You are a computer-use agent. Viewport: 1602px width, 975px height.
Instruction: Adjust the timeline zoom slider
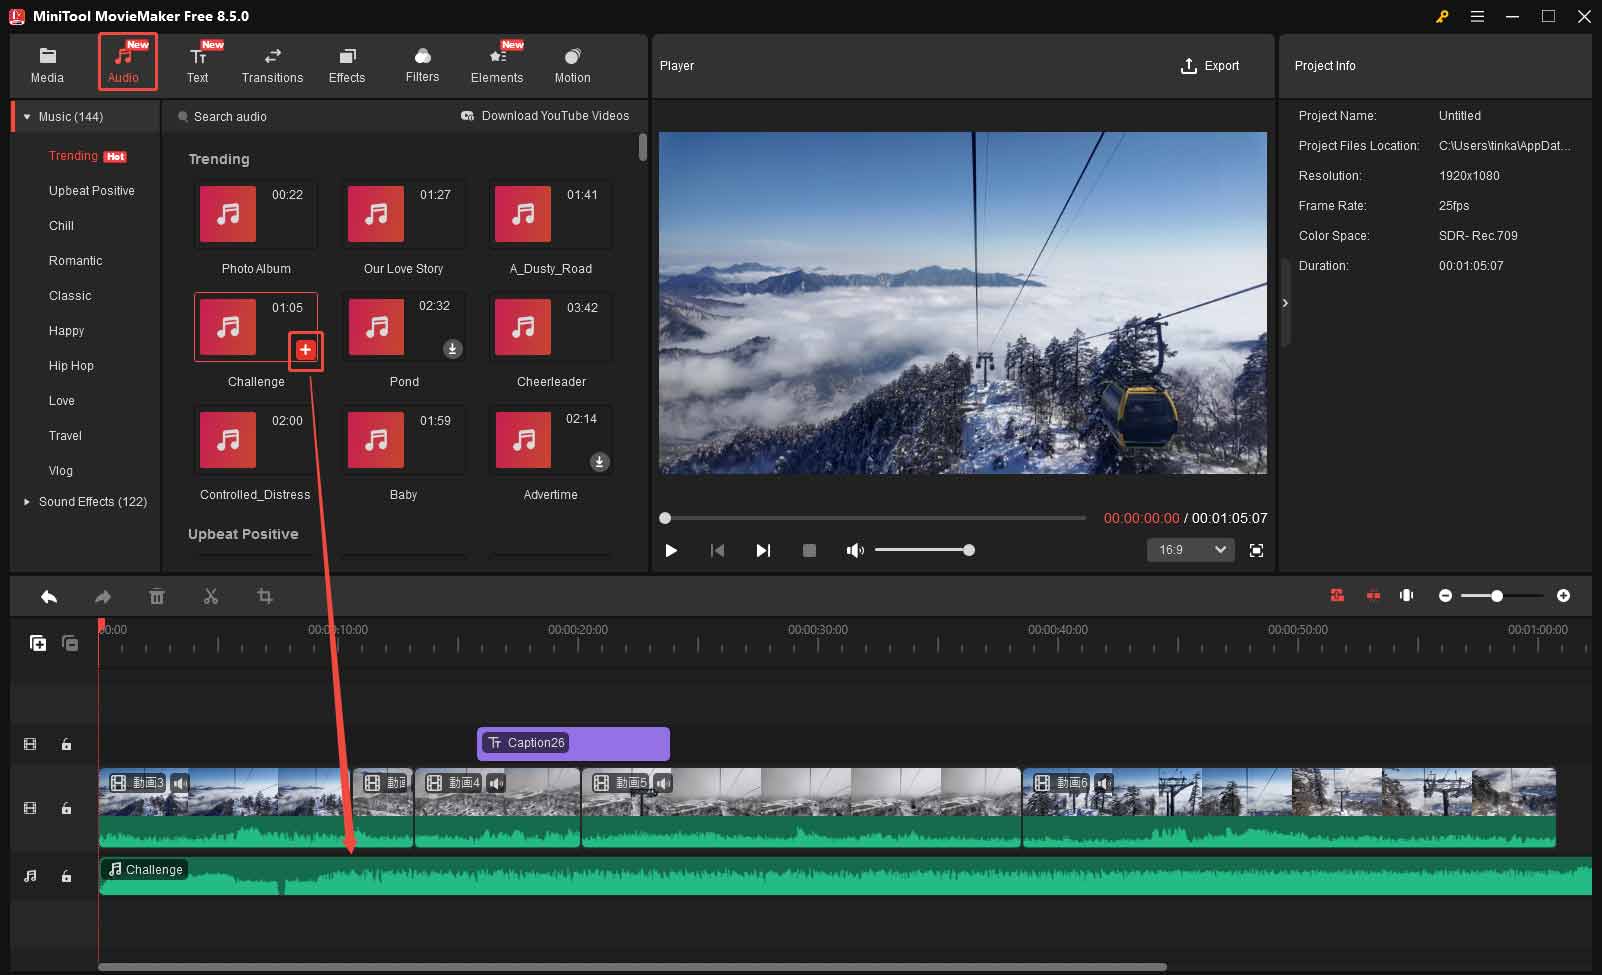[1499, 595]
